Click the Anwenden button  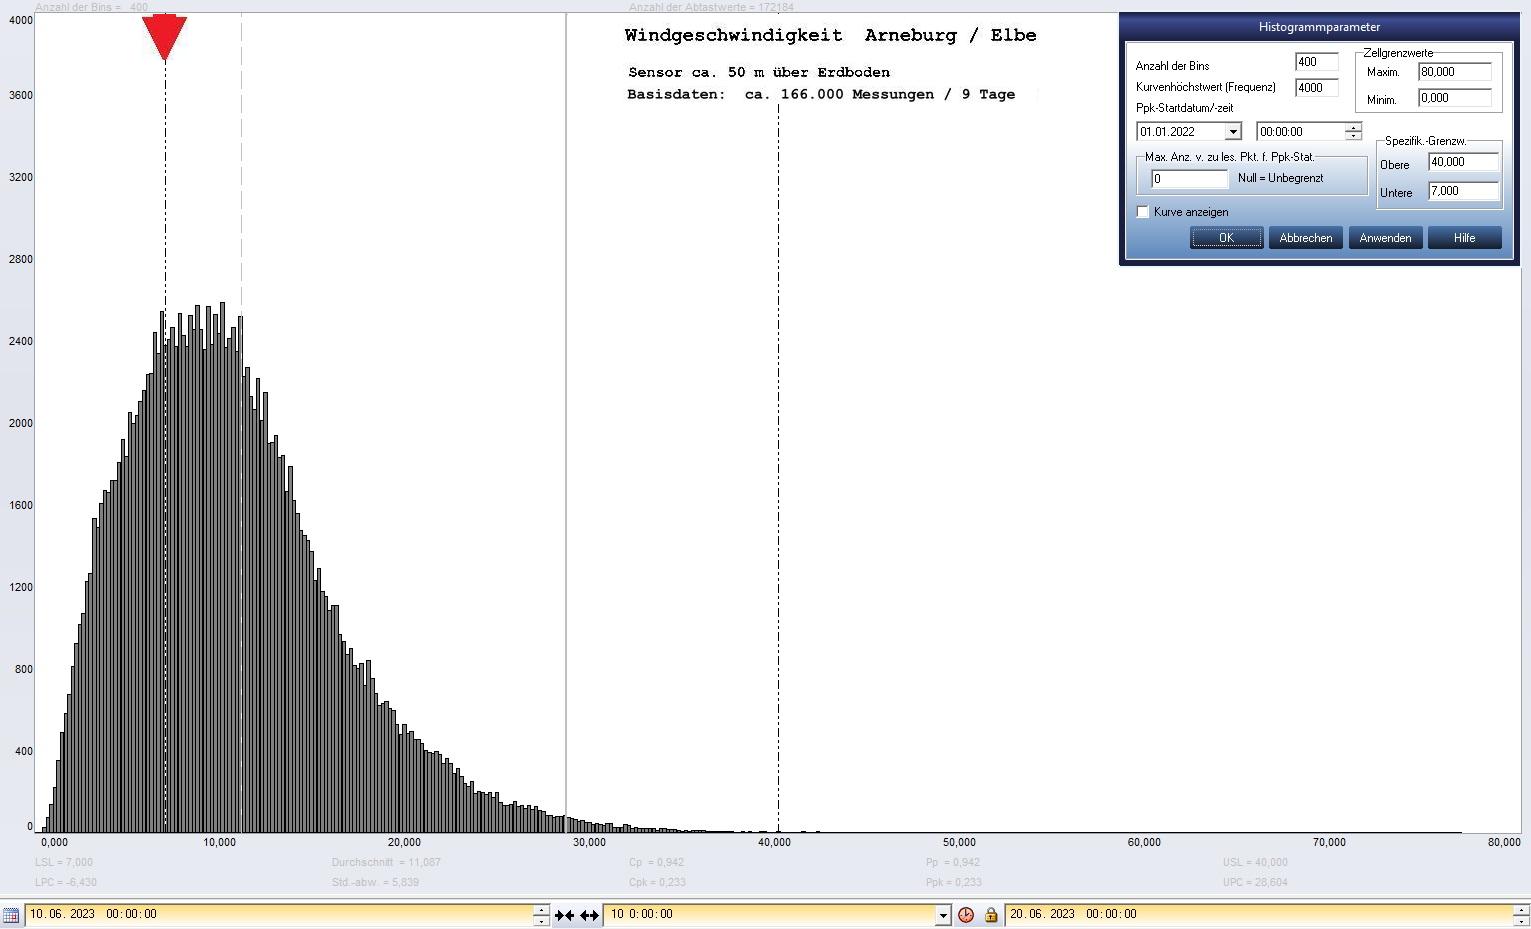[1385, 238]
